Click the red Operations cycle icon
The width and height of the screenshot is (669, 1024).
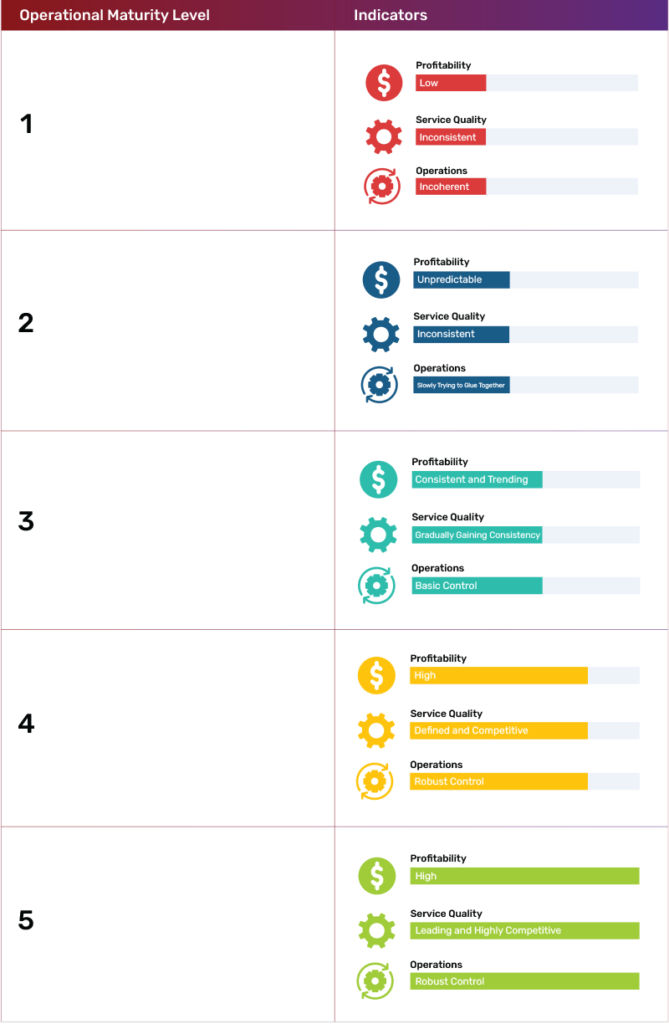point(382,186)
